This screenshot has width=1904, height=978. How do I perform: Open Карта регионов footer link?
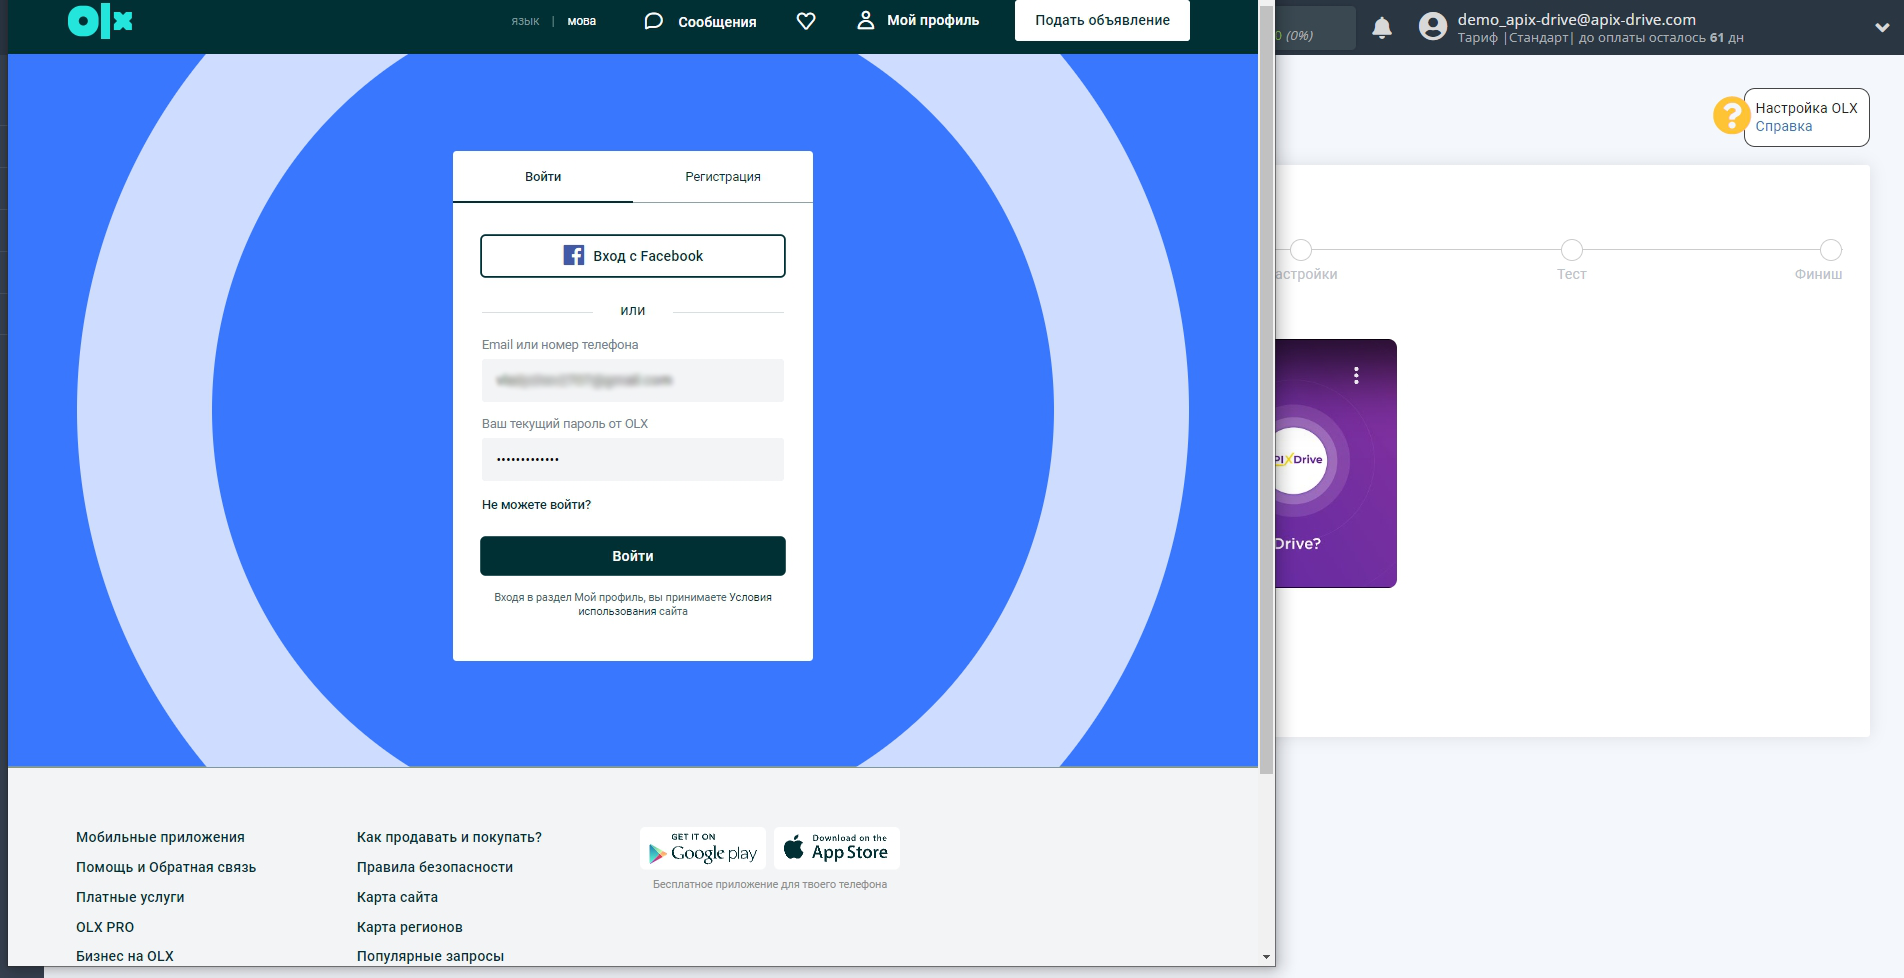410,927
